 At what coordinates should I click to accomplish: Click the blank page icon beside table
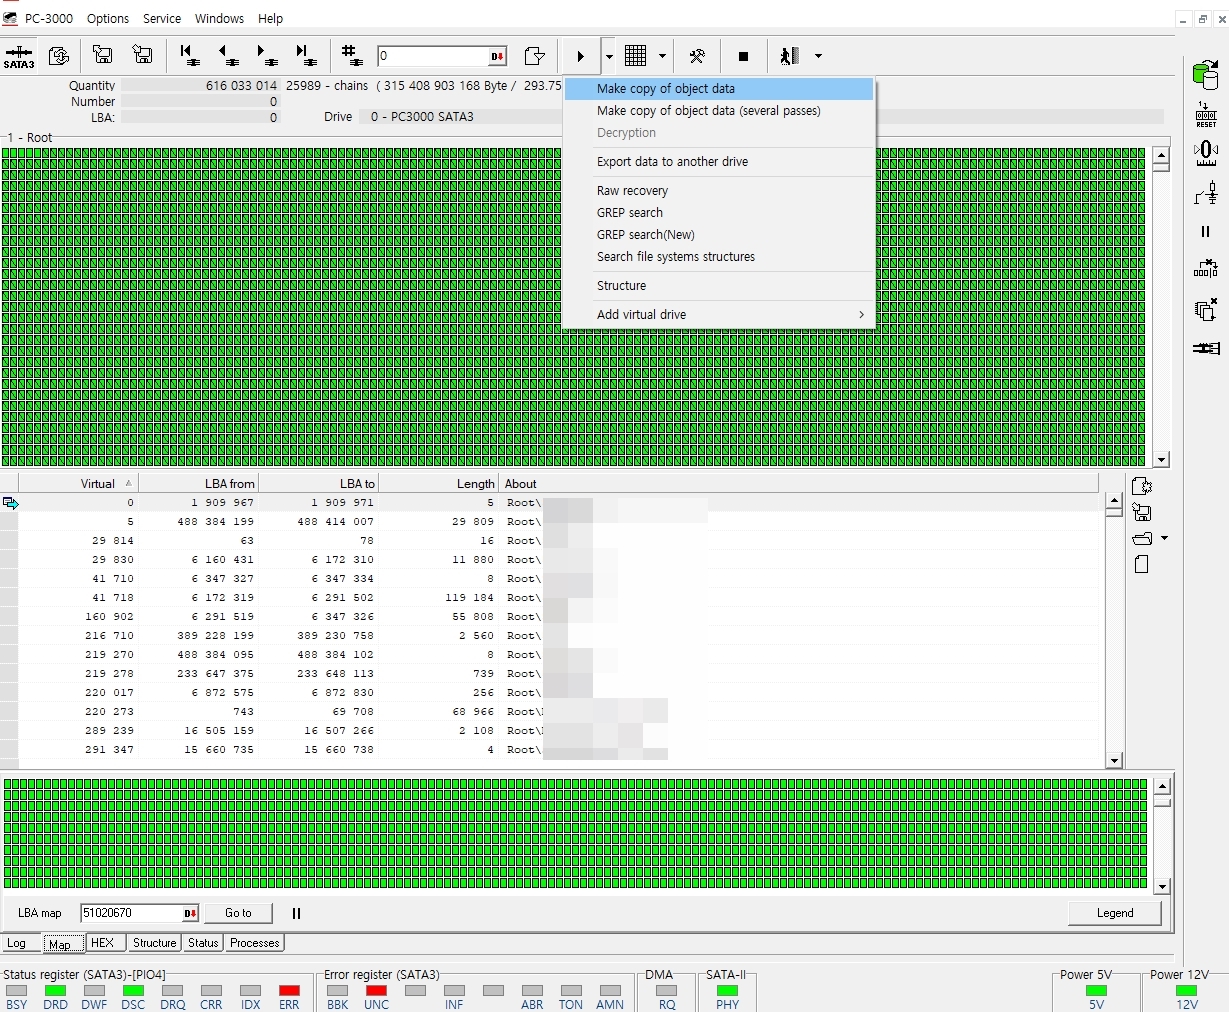click(1142, 565)
